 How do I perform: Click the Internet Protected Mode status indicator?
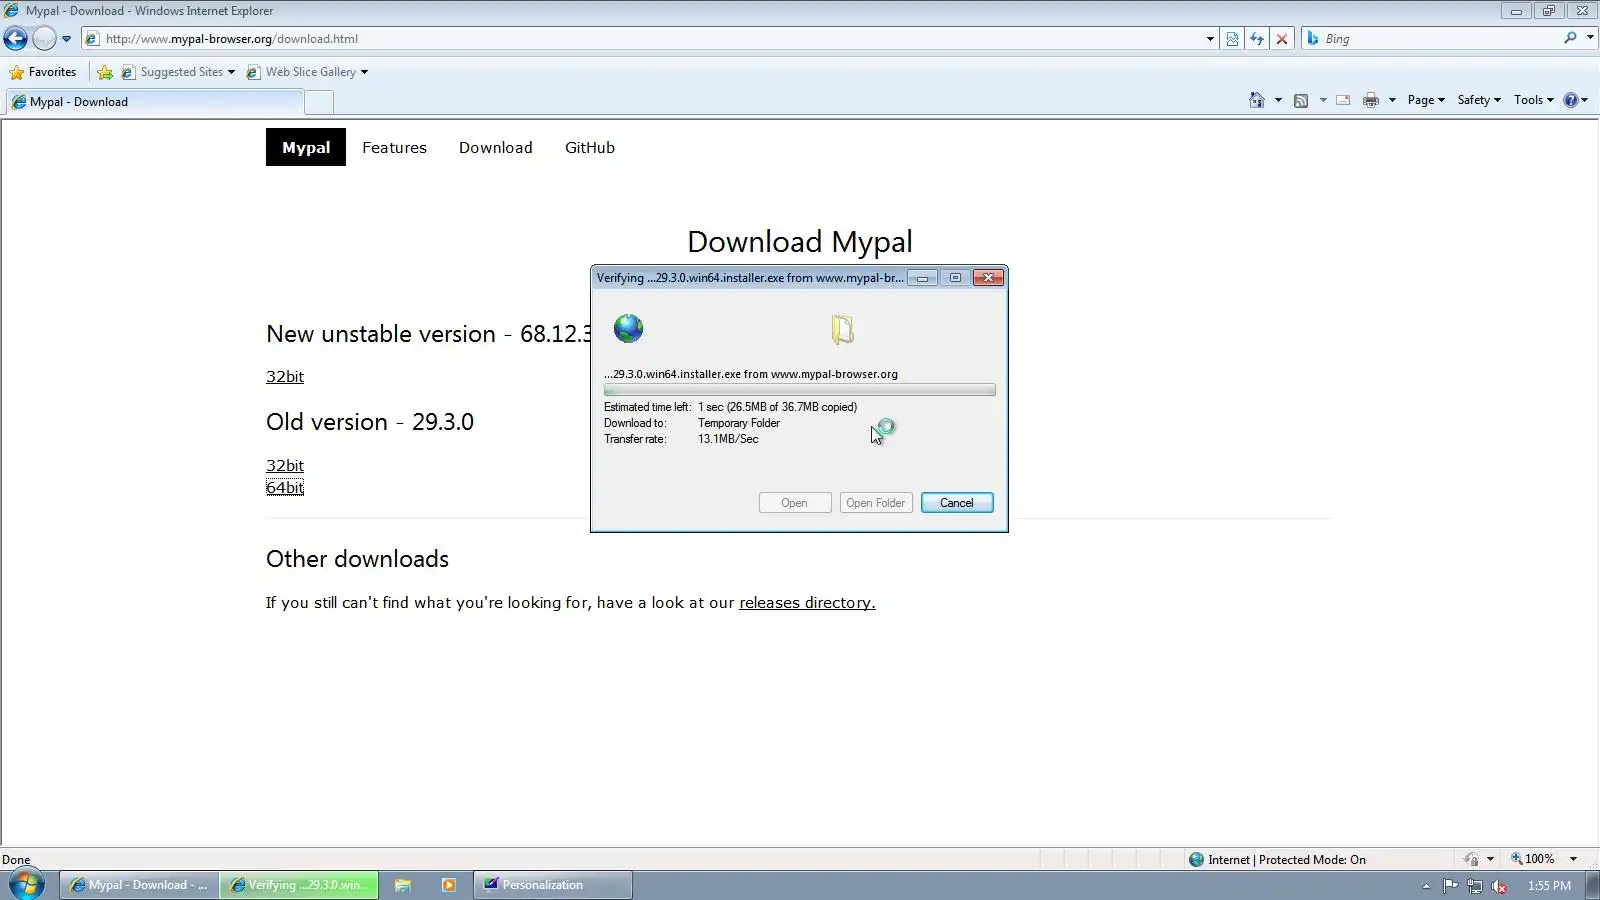pyautogui.click(x=1277, y=859)
